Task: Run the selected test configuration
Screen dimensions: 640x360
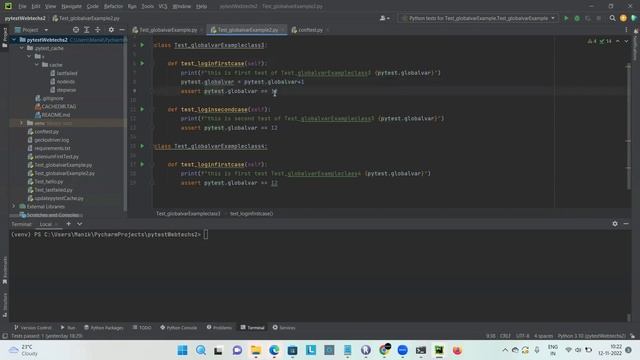Action: click(x=566, y=18)
